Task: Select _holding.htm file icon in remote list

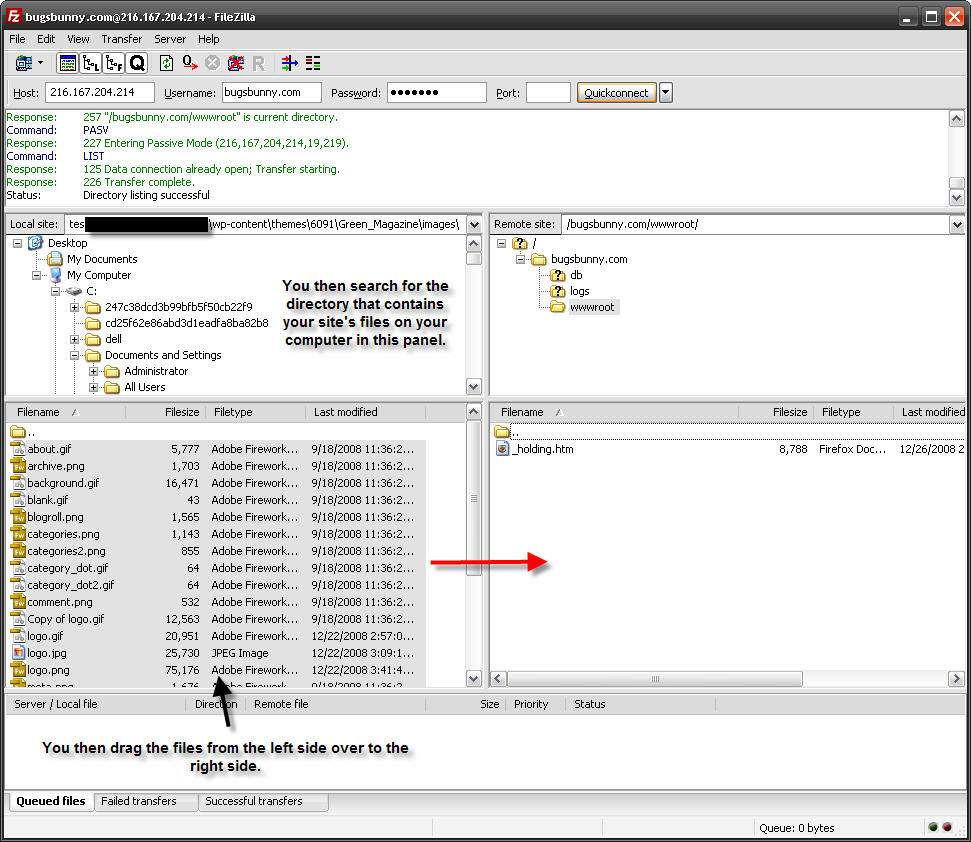Action: click(x=502, y=449)
